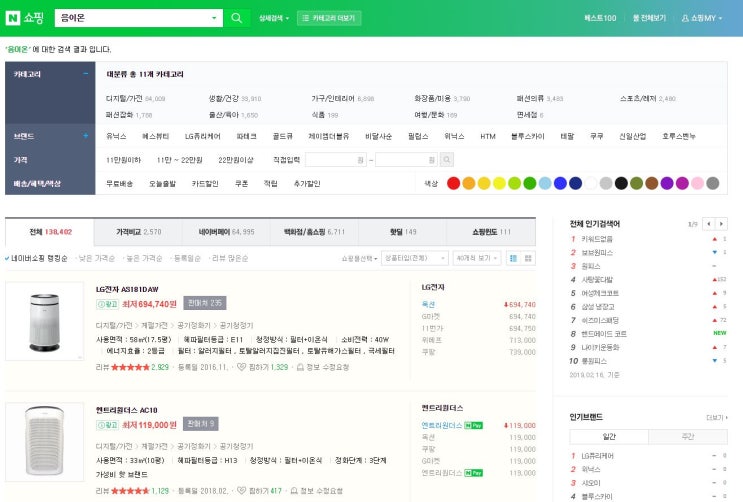Open the 쇼핑MY dropdown menu

point(702,18)
